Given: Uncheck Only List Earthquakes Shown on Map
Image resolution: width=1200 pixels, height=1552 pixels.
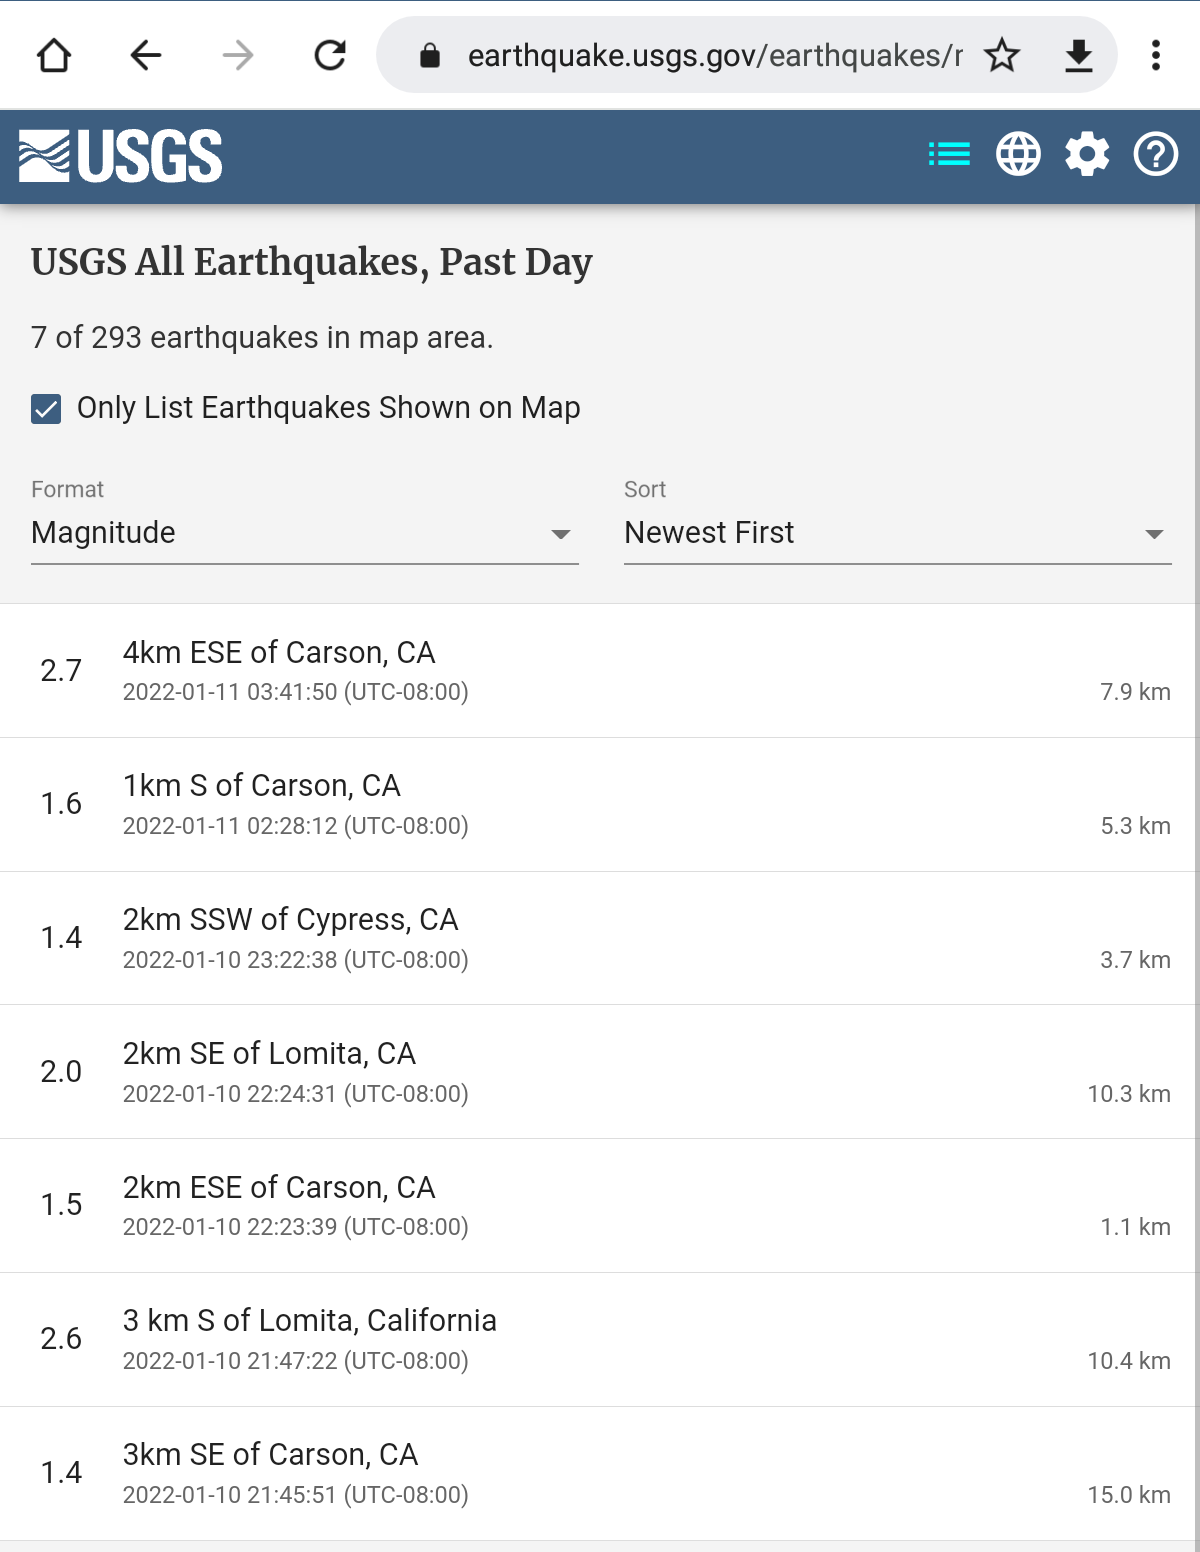Looking at the screenshot, I should (46, 409).
